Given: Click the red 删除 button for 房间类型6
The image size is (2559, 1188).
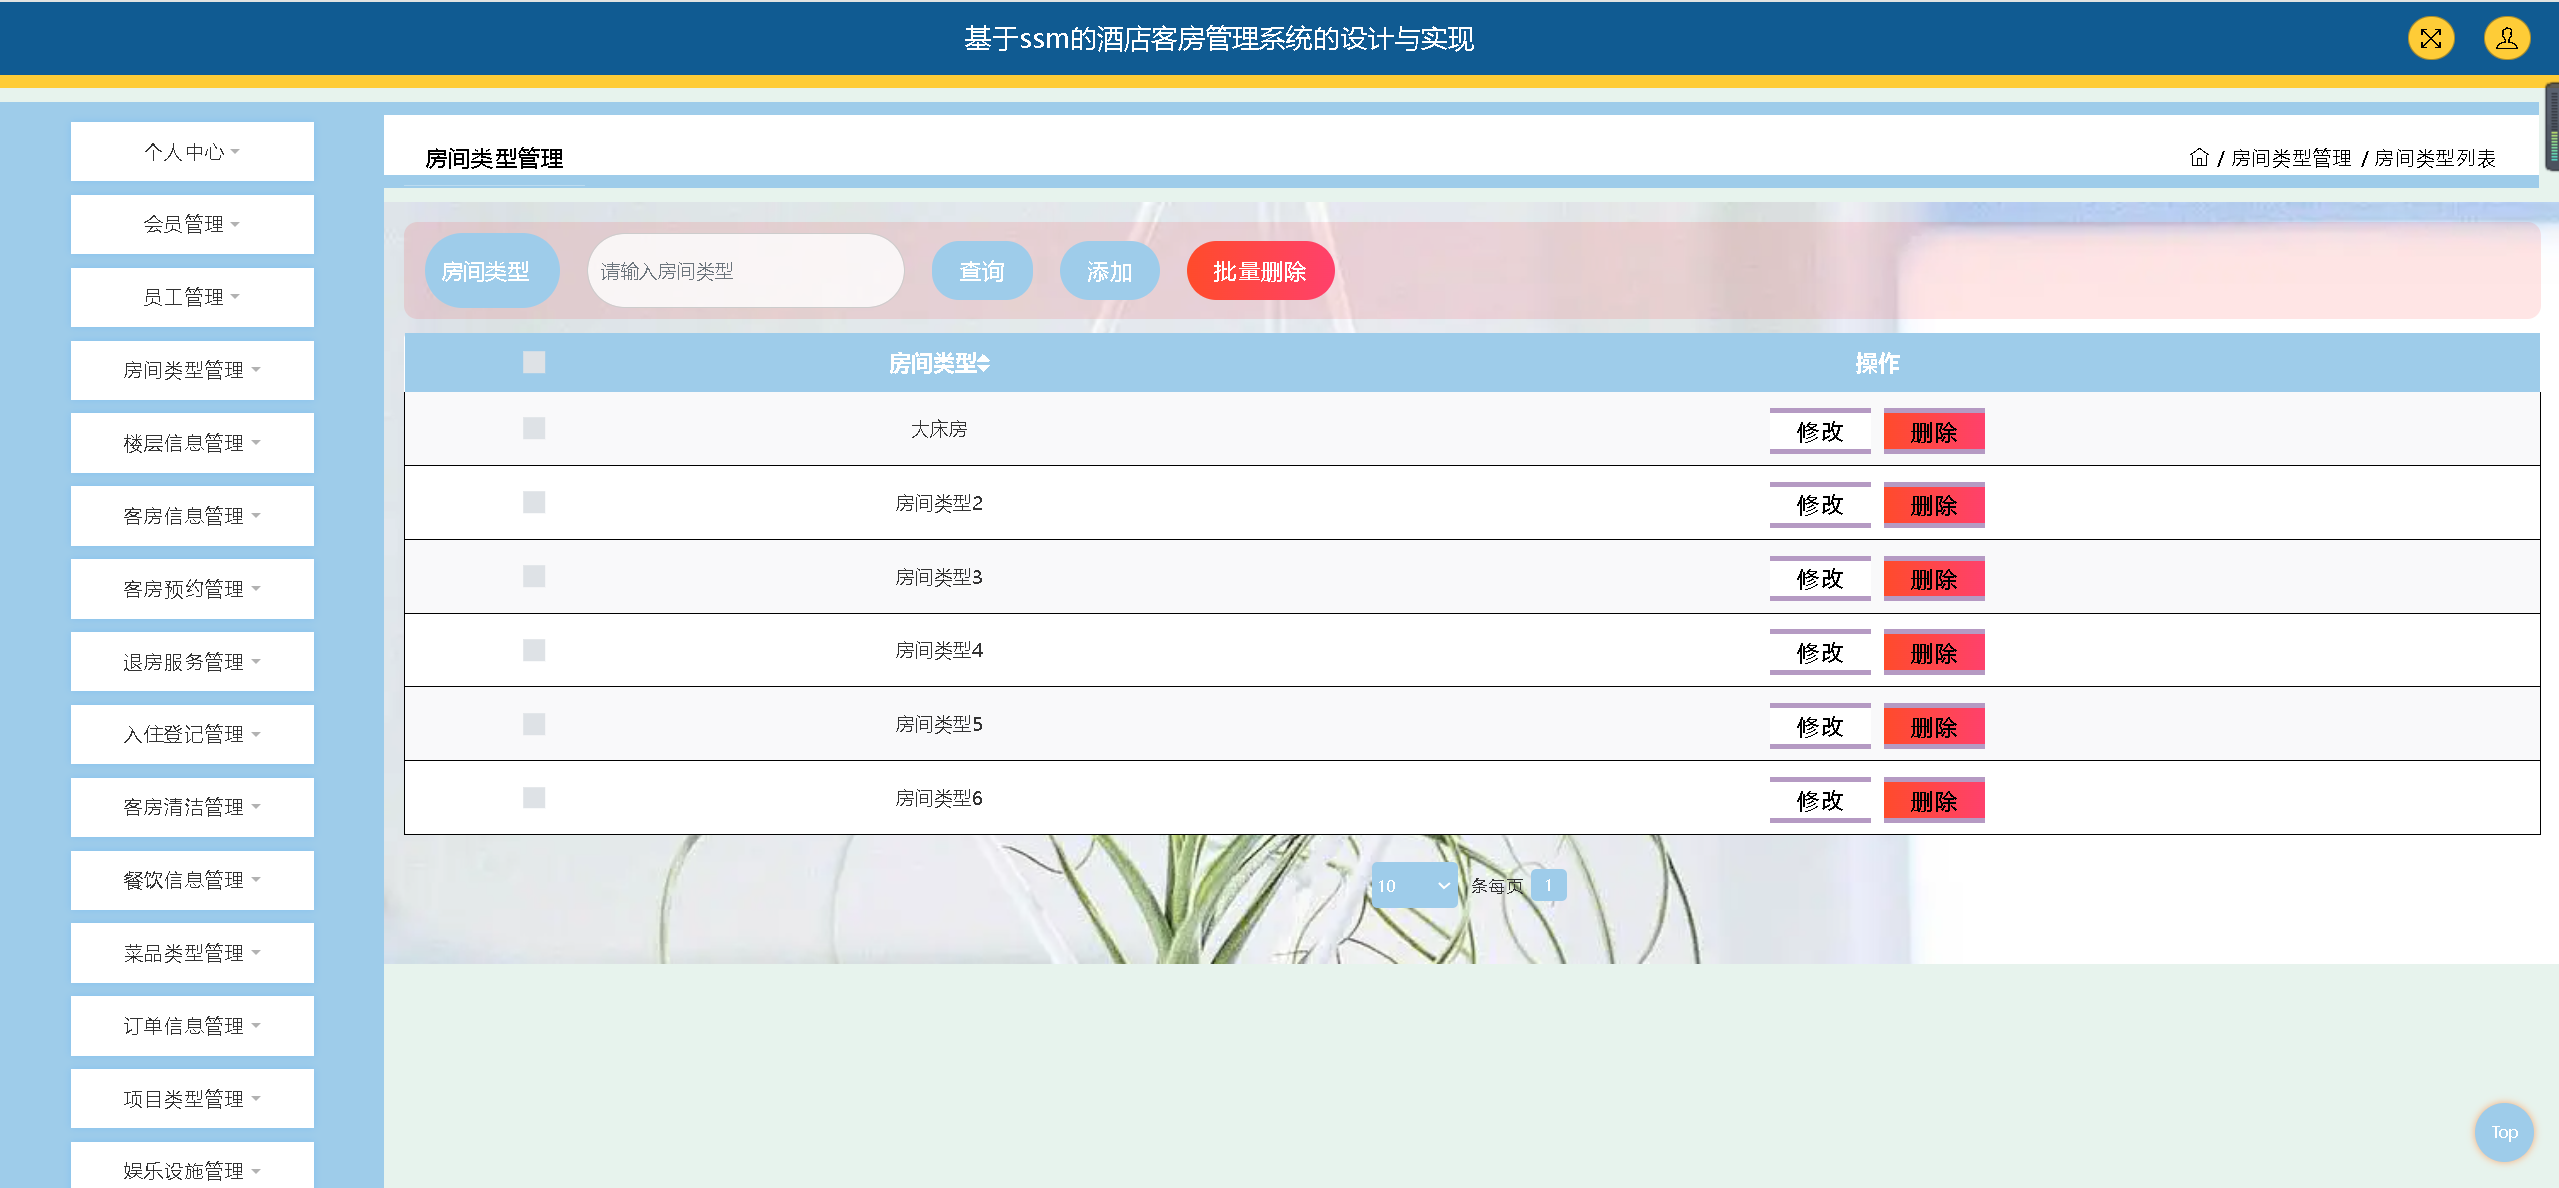Looking at the screenshot, I should (1933, 801).
